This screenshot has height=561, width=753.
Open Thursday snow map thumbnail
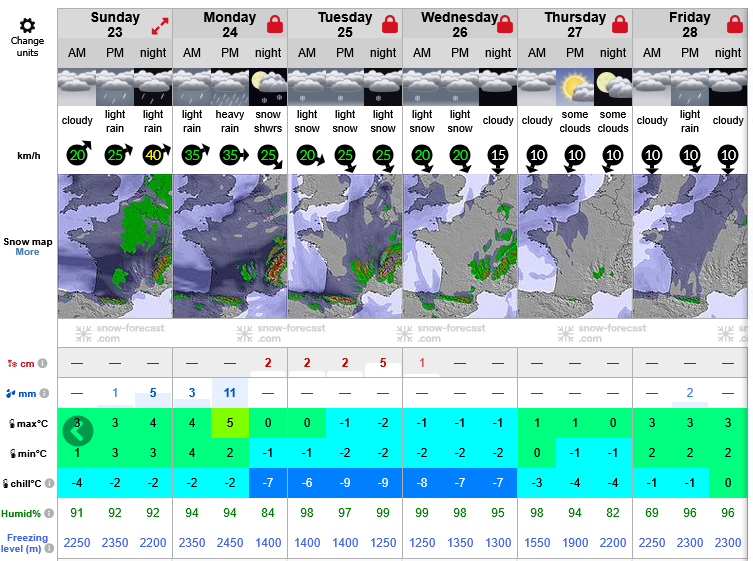(x=575, y=246)
